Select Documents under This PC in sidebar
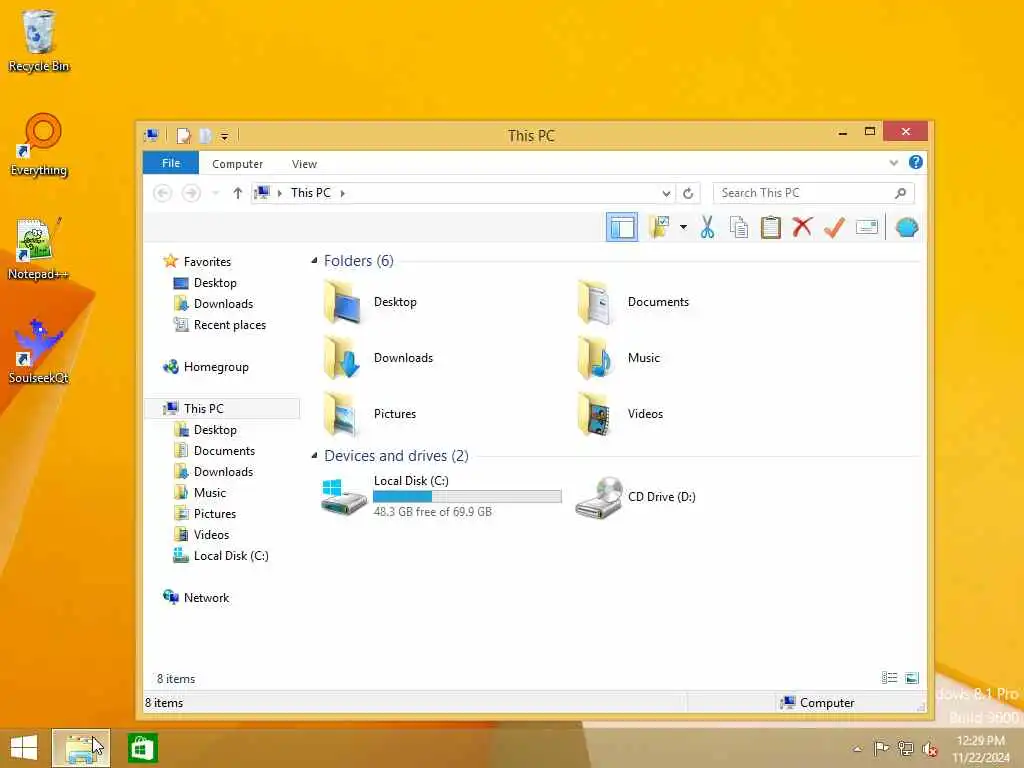The height and width of the screenshot is (768, 1024). 224,451
